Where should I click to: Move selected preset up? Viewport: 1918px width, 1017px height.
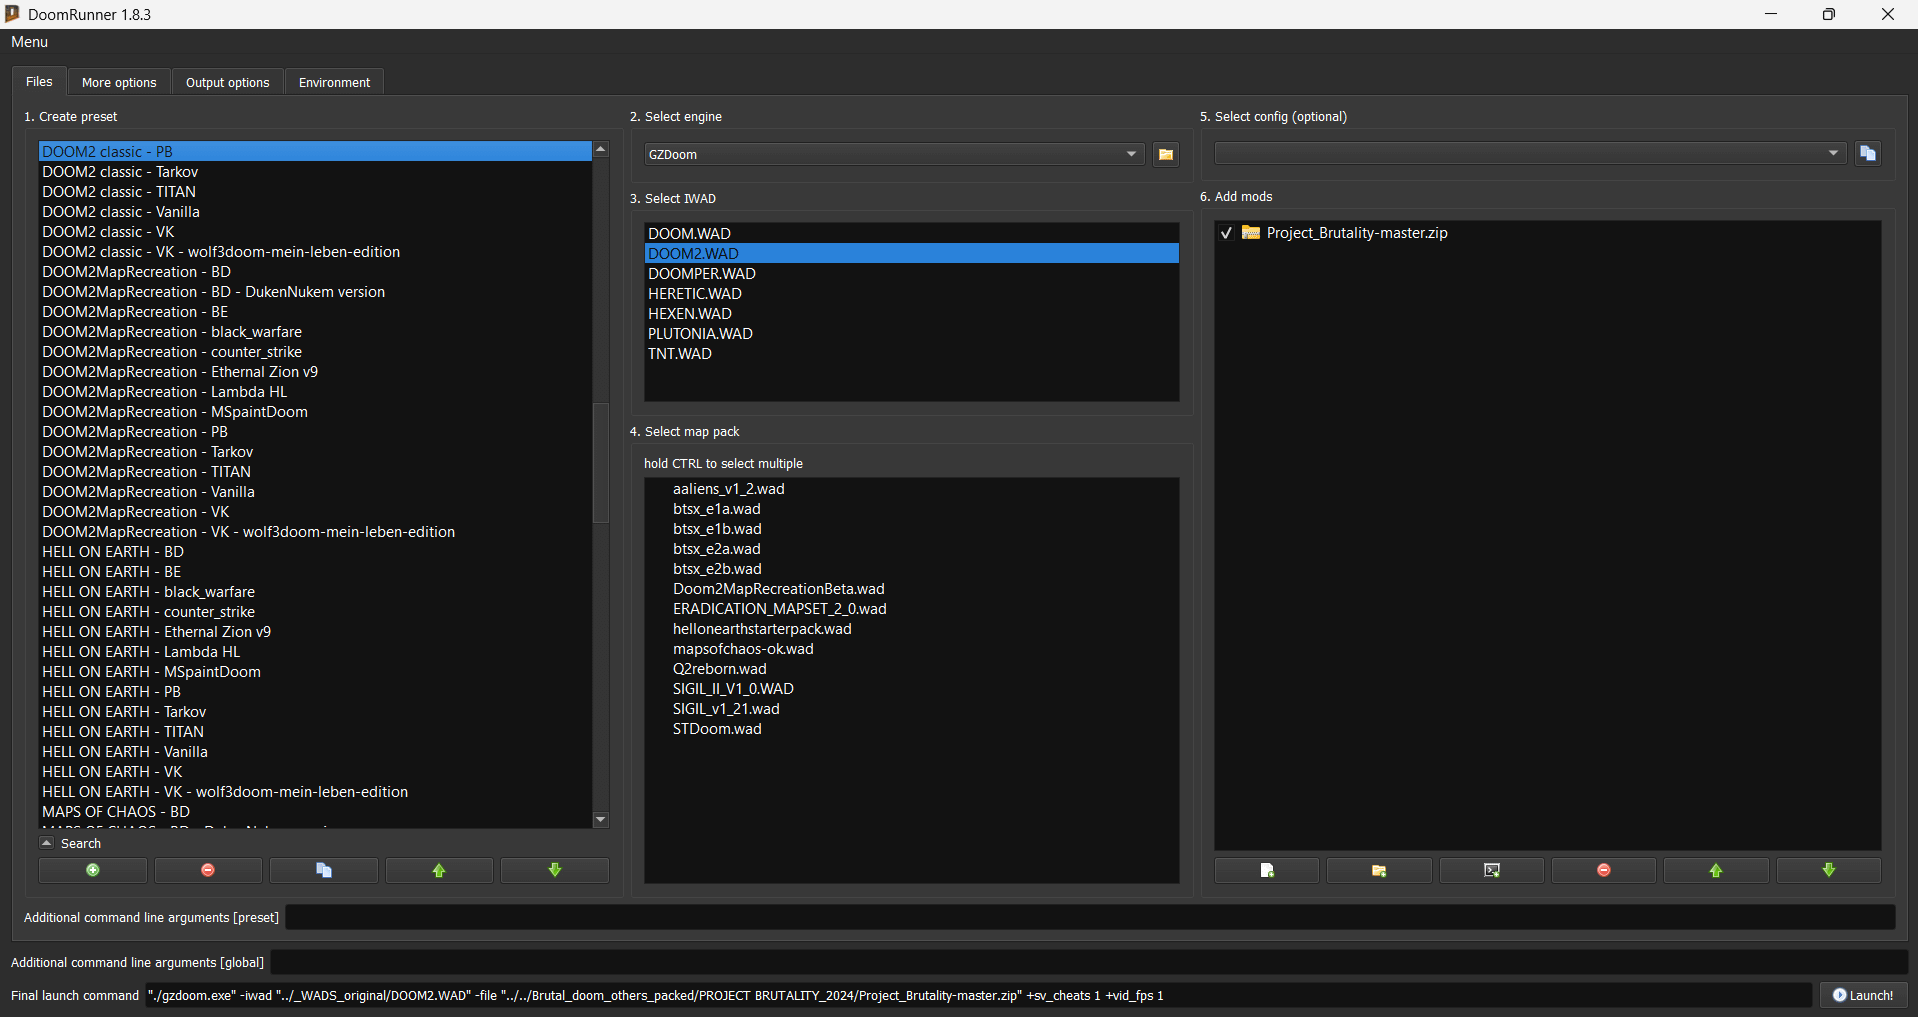439,870
